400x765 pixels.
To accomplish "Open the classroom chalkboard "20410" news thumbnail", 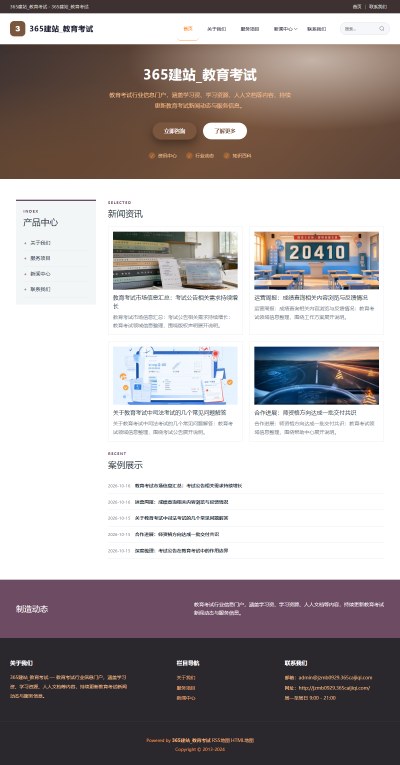I will 317,261.
